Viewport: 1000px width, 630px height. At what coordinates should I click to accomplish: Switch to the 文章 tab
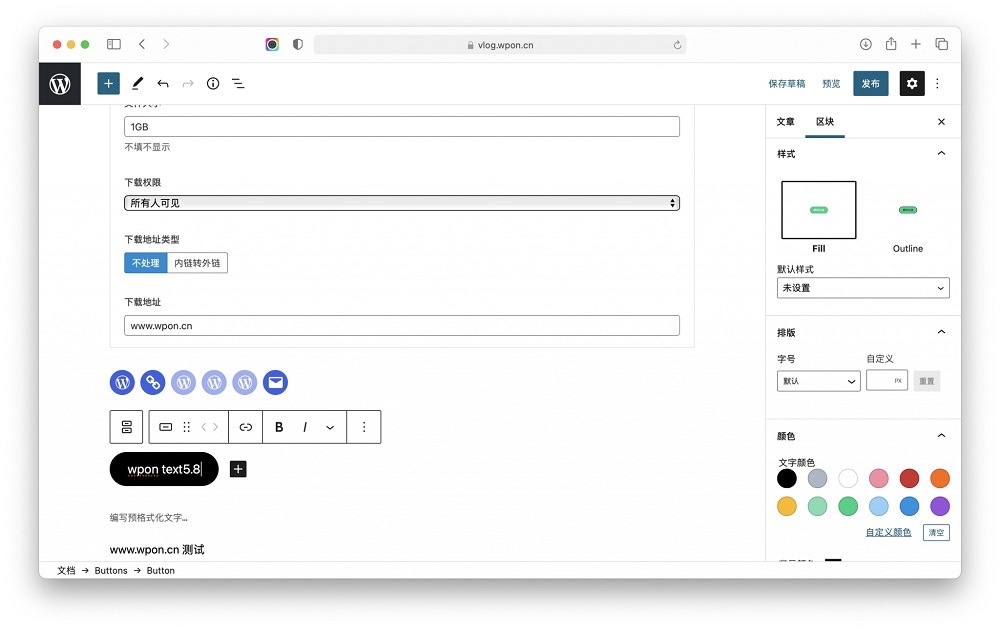tap(786, 121)
